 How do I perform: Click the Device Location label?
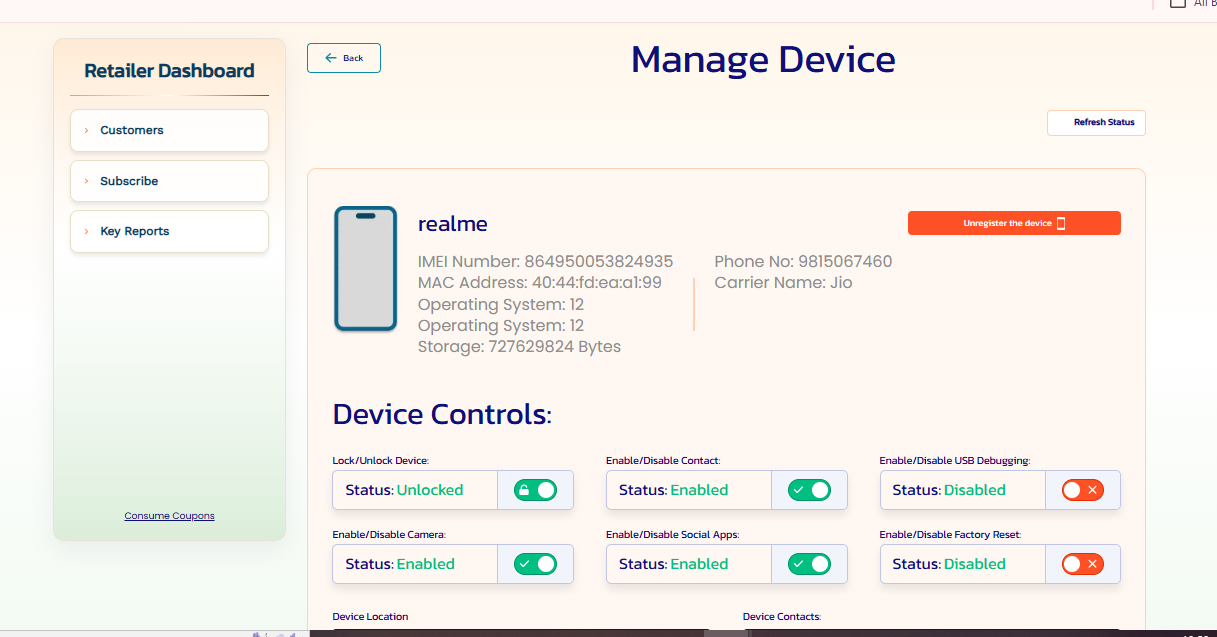click(x=370, y=617)
